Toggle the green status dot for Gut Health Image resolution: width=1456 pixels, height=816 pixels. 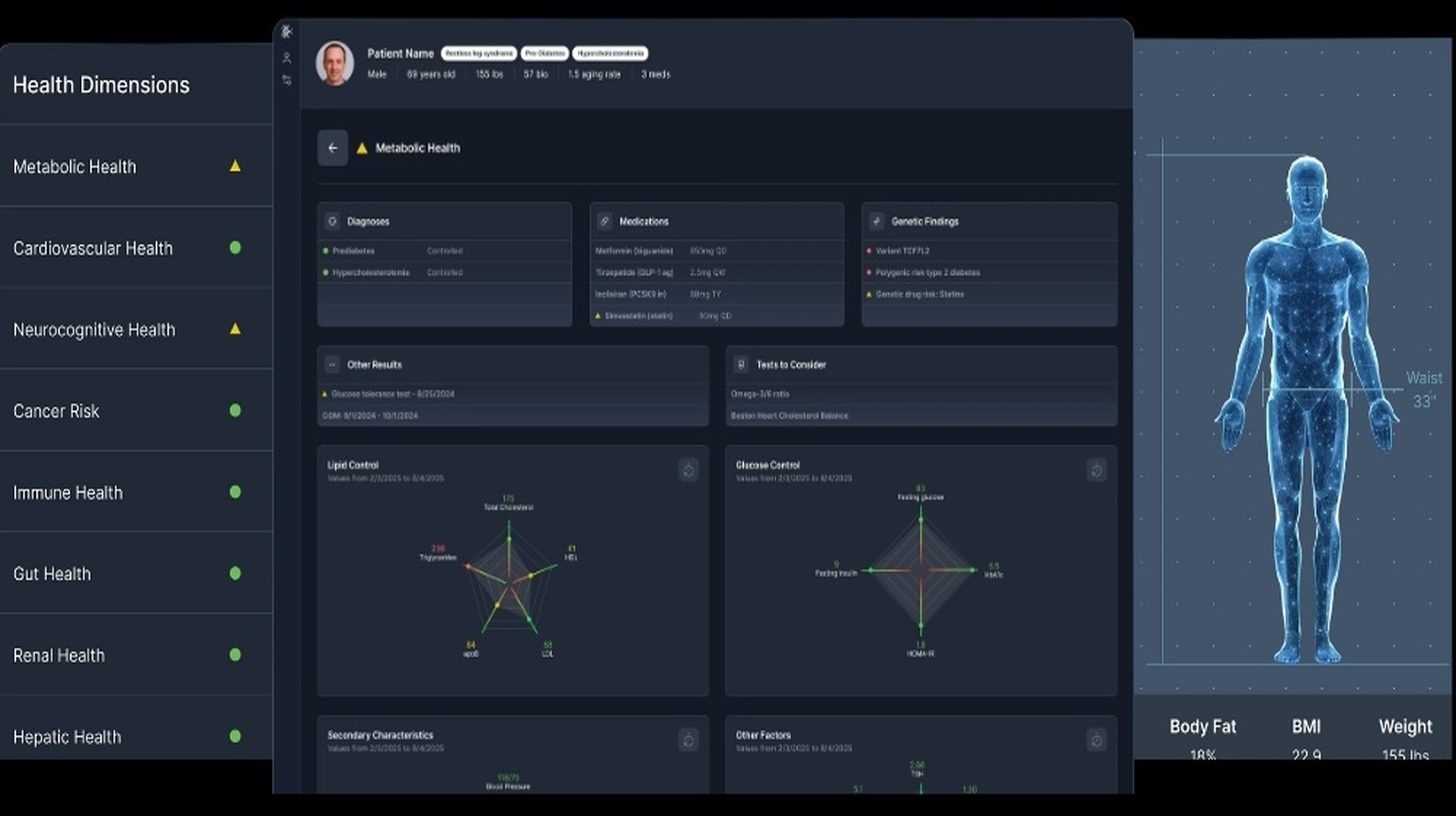(x=234, y=574)
